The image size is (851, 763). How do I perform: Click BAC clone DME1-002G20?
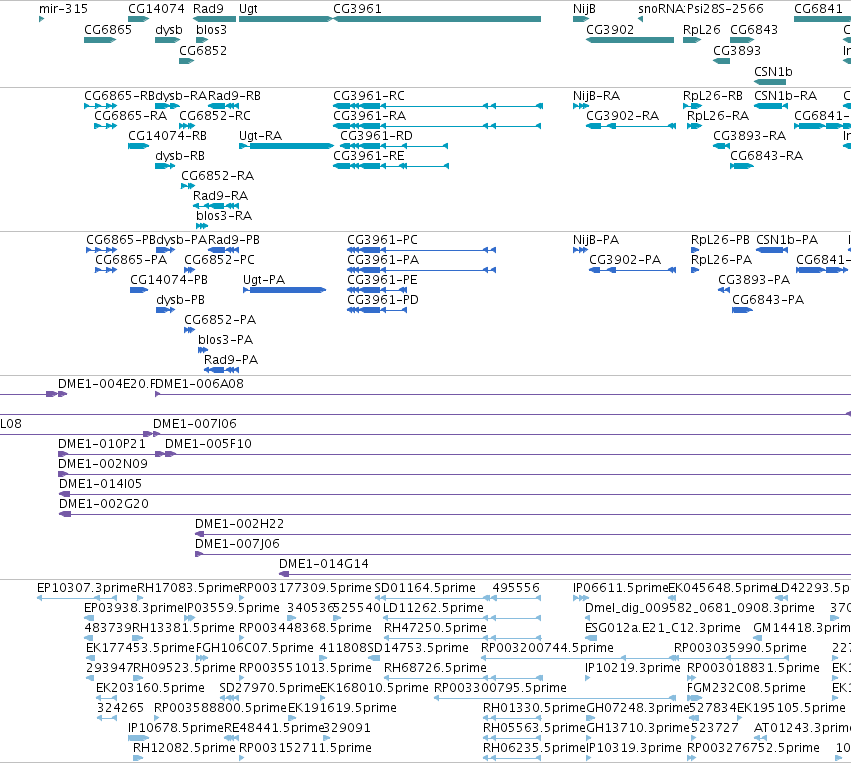(455, 514)
